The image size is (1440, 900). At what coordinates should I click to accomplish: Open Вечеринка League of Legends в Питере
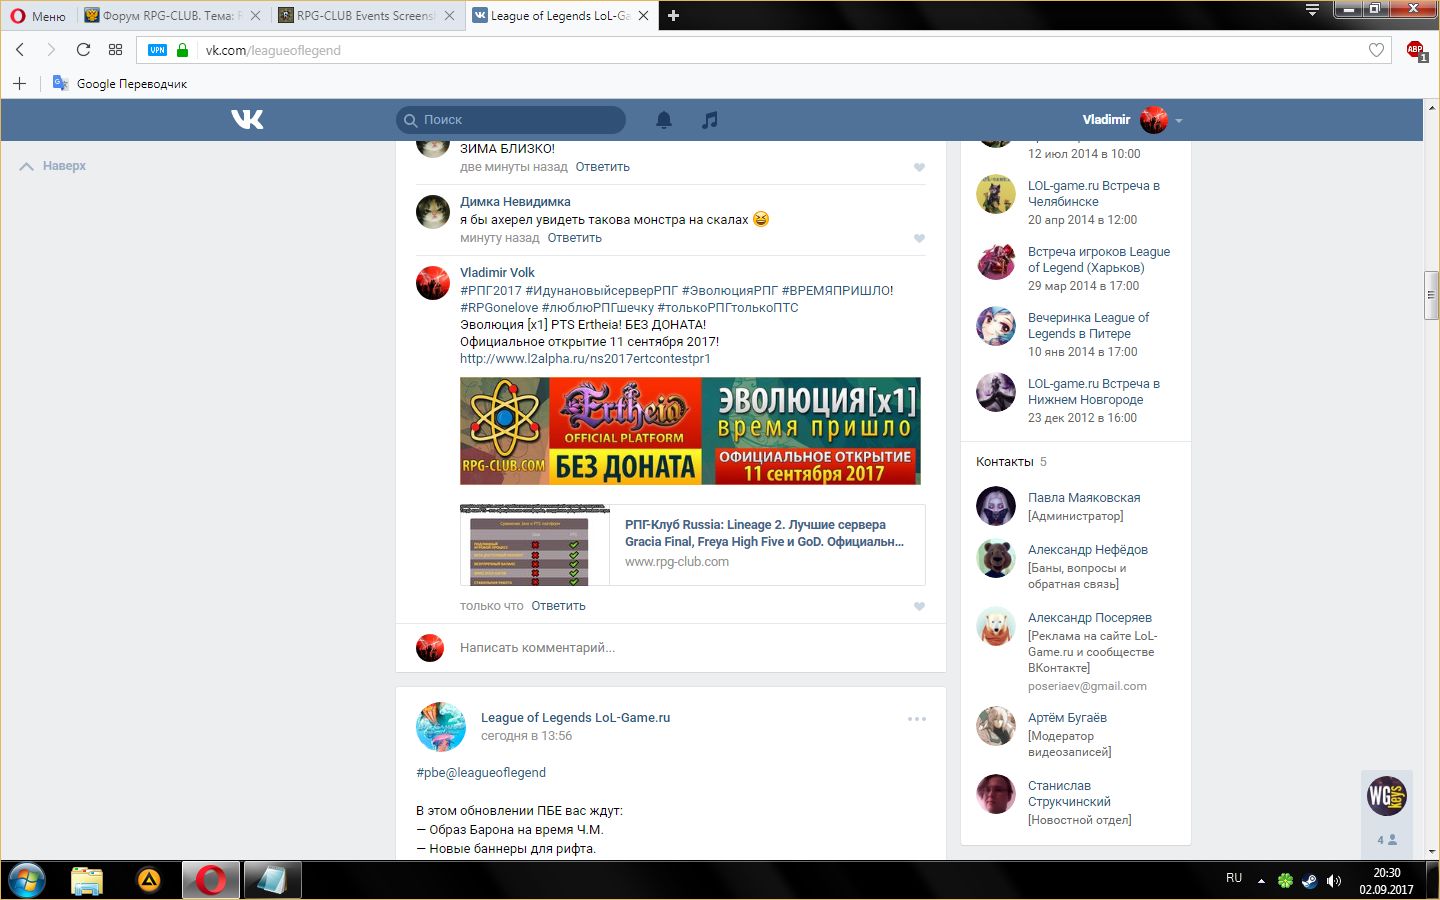(1088, 325)
